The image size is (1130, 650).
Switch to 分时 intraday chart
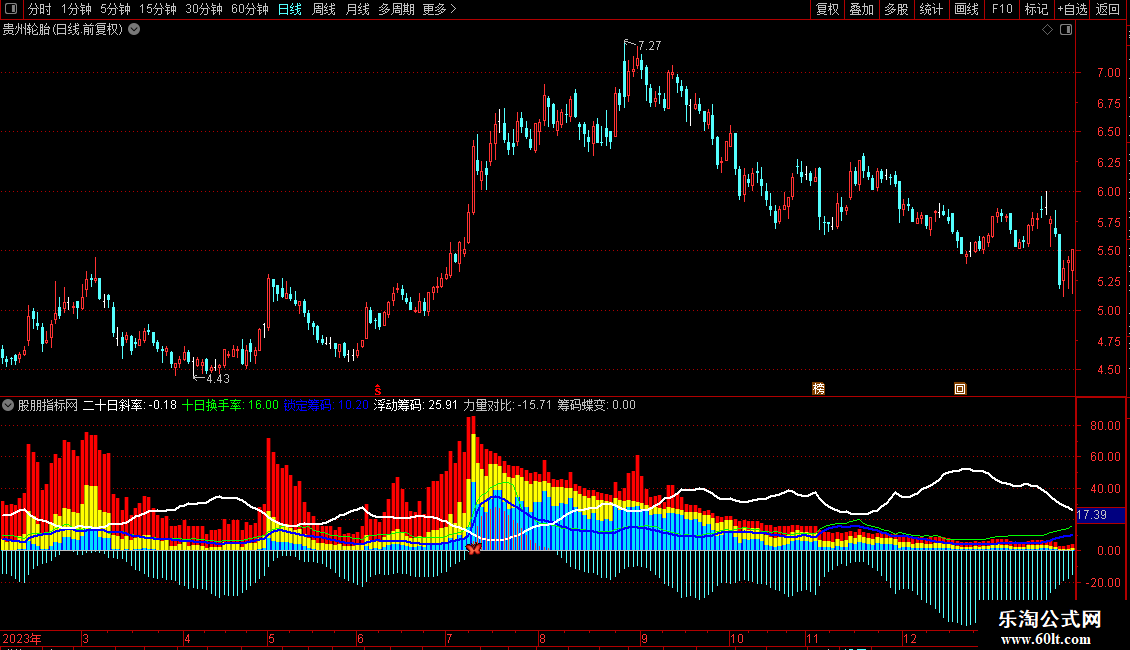pyautogui.click(x=40, y=9)
